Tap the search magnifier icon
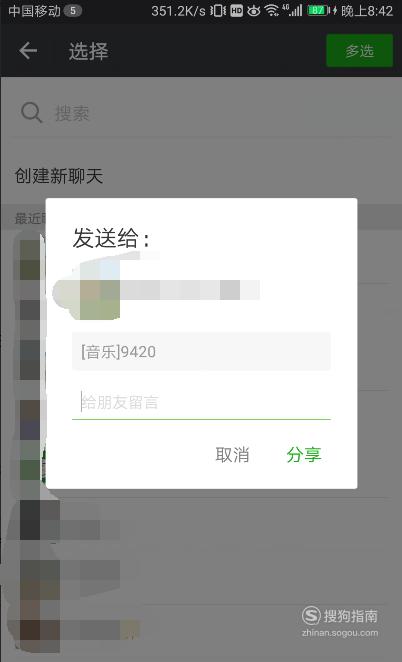 32,113
